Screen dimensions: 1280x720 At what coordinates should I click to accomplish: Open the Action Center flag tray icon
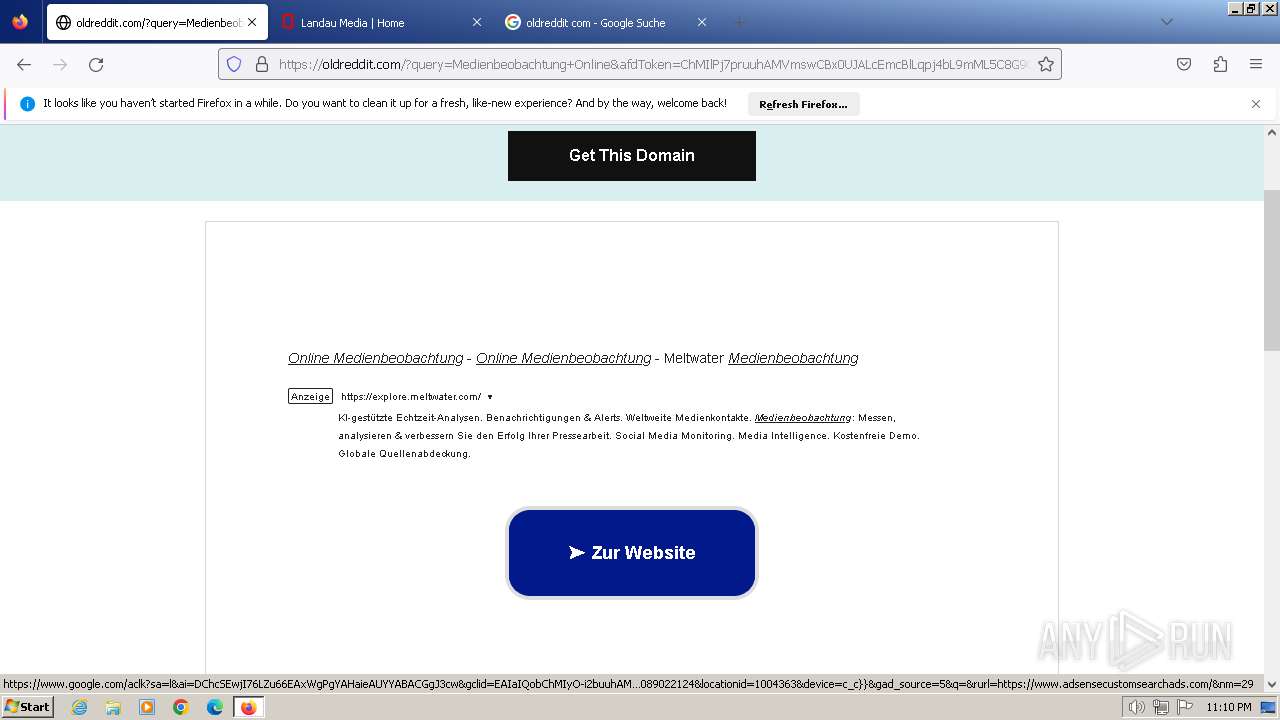(x=1185, y=707)
